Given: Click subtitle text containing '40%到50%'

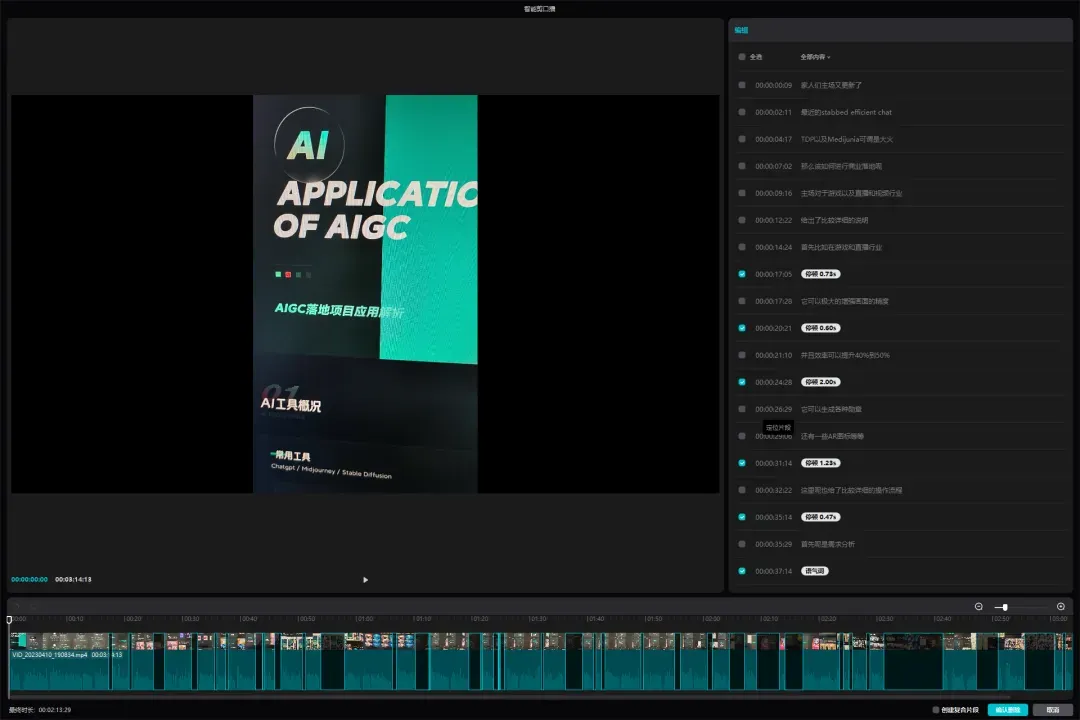Looking at the screenshot, I should tap(844, 355).
